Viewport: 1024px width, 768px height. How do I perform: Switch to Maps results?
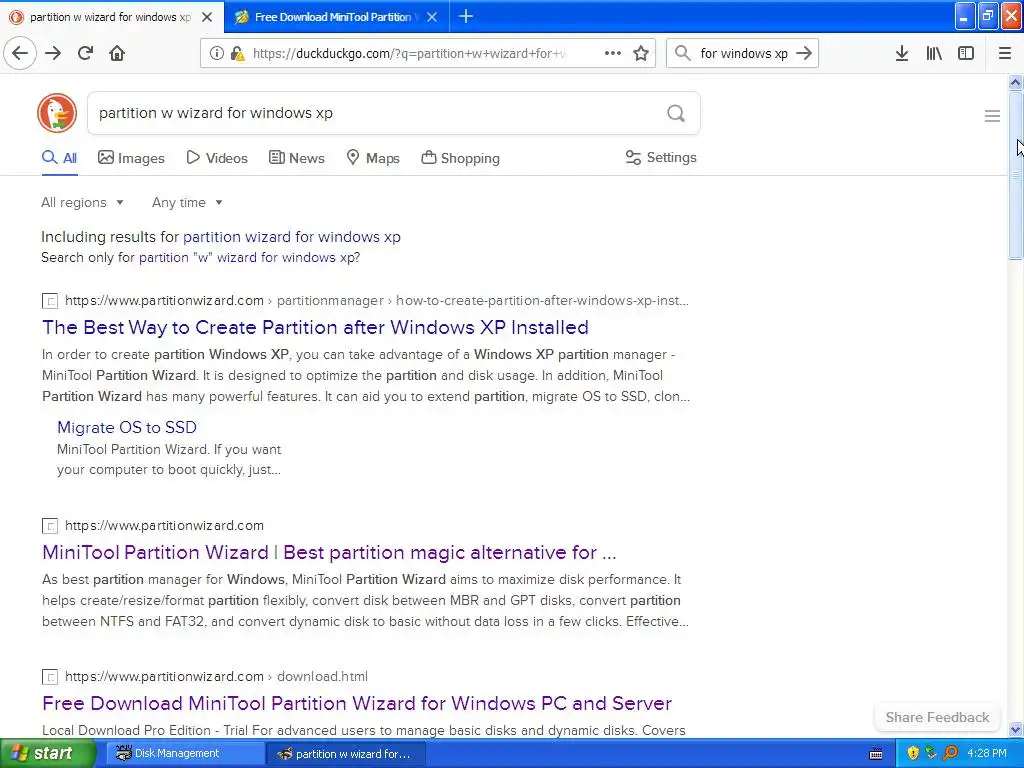373,158
